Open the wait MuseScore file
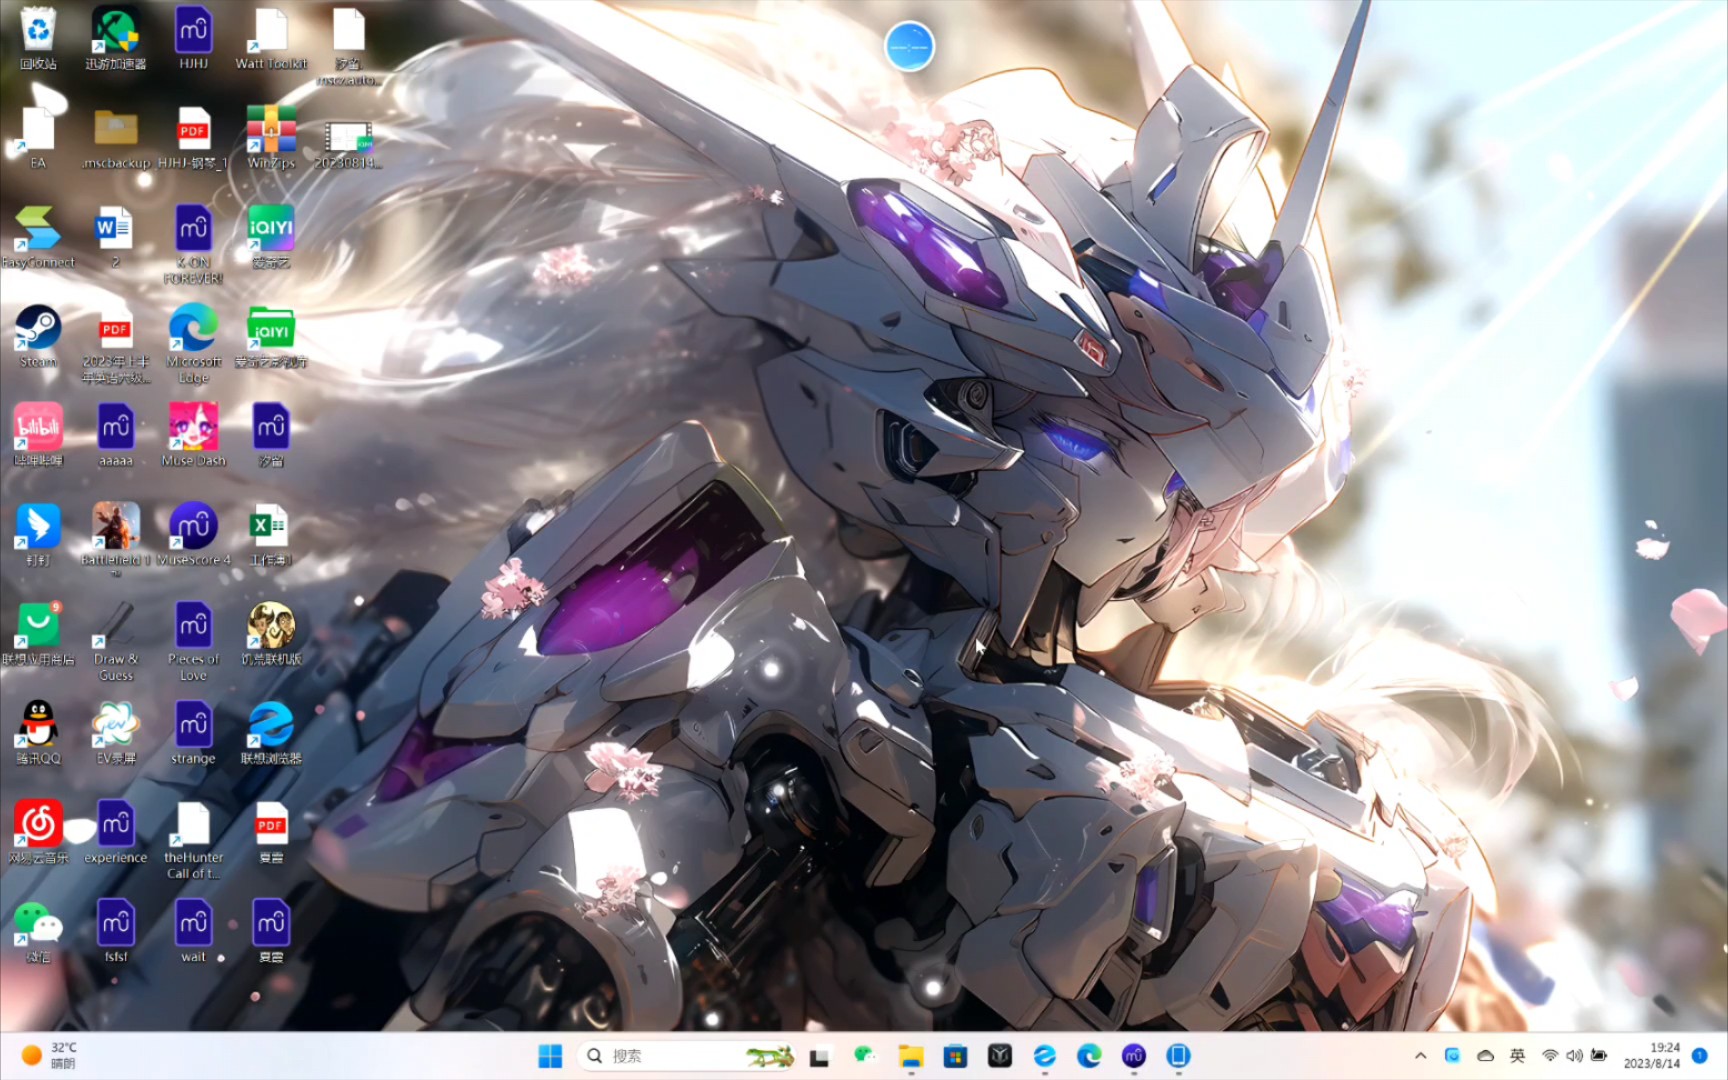This screenshot has height=1080, width=1728. coord(193,931)
